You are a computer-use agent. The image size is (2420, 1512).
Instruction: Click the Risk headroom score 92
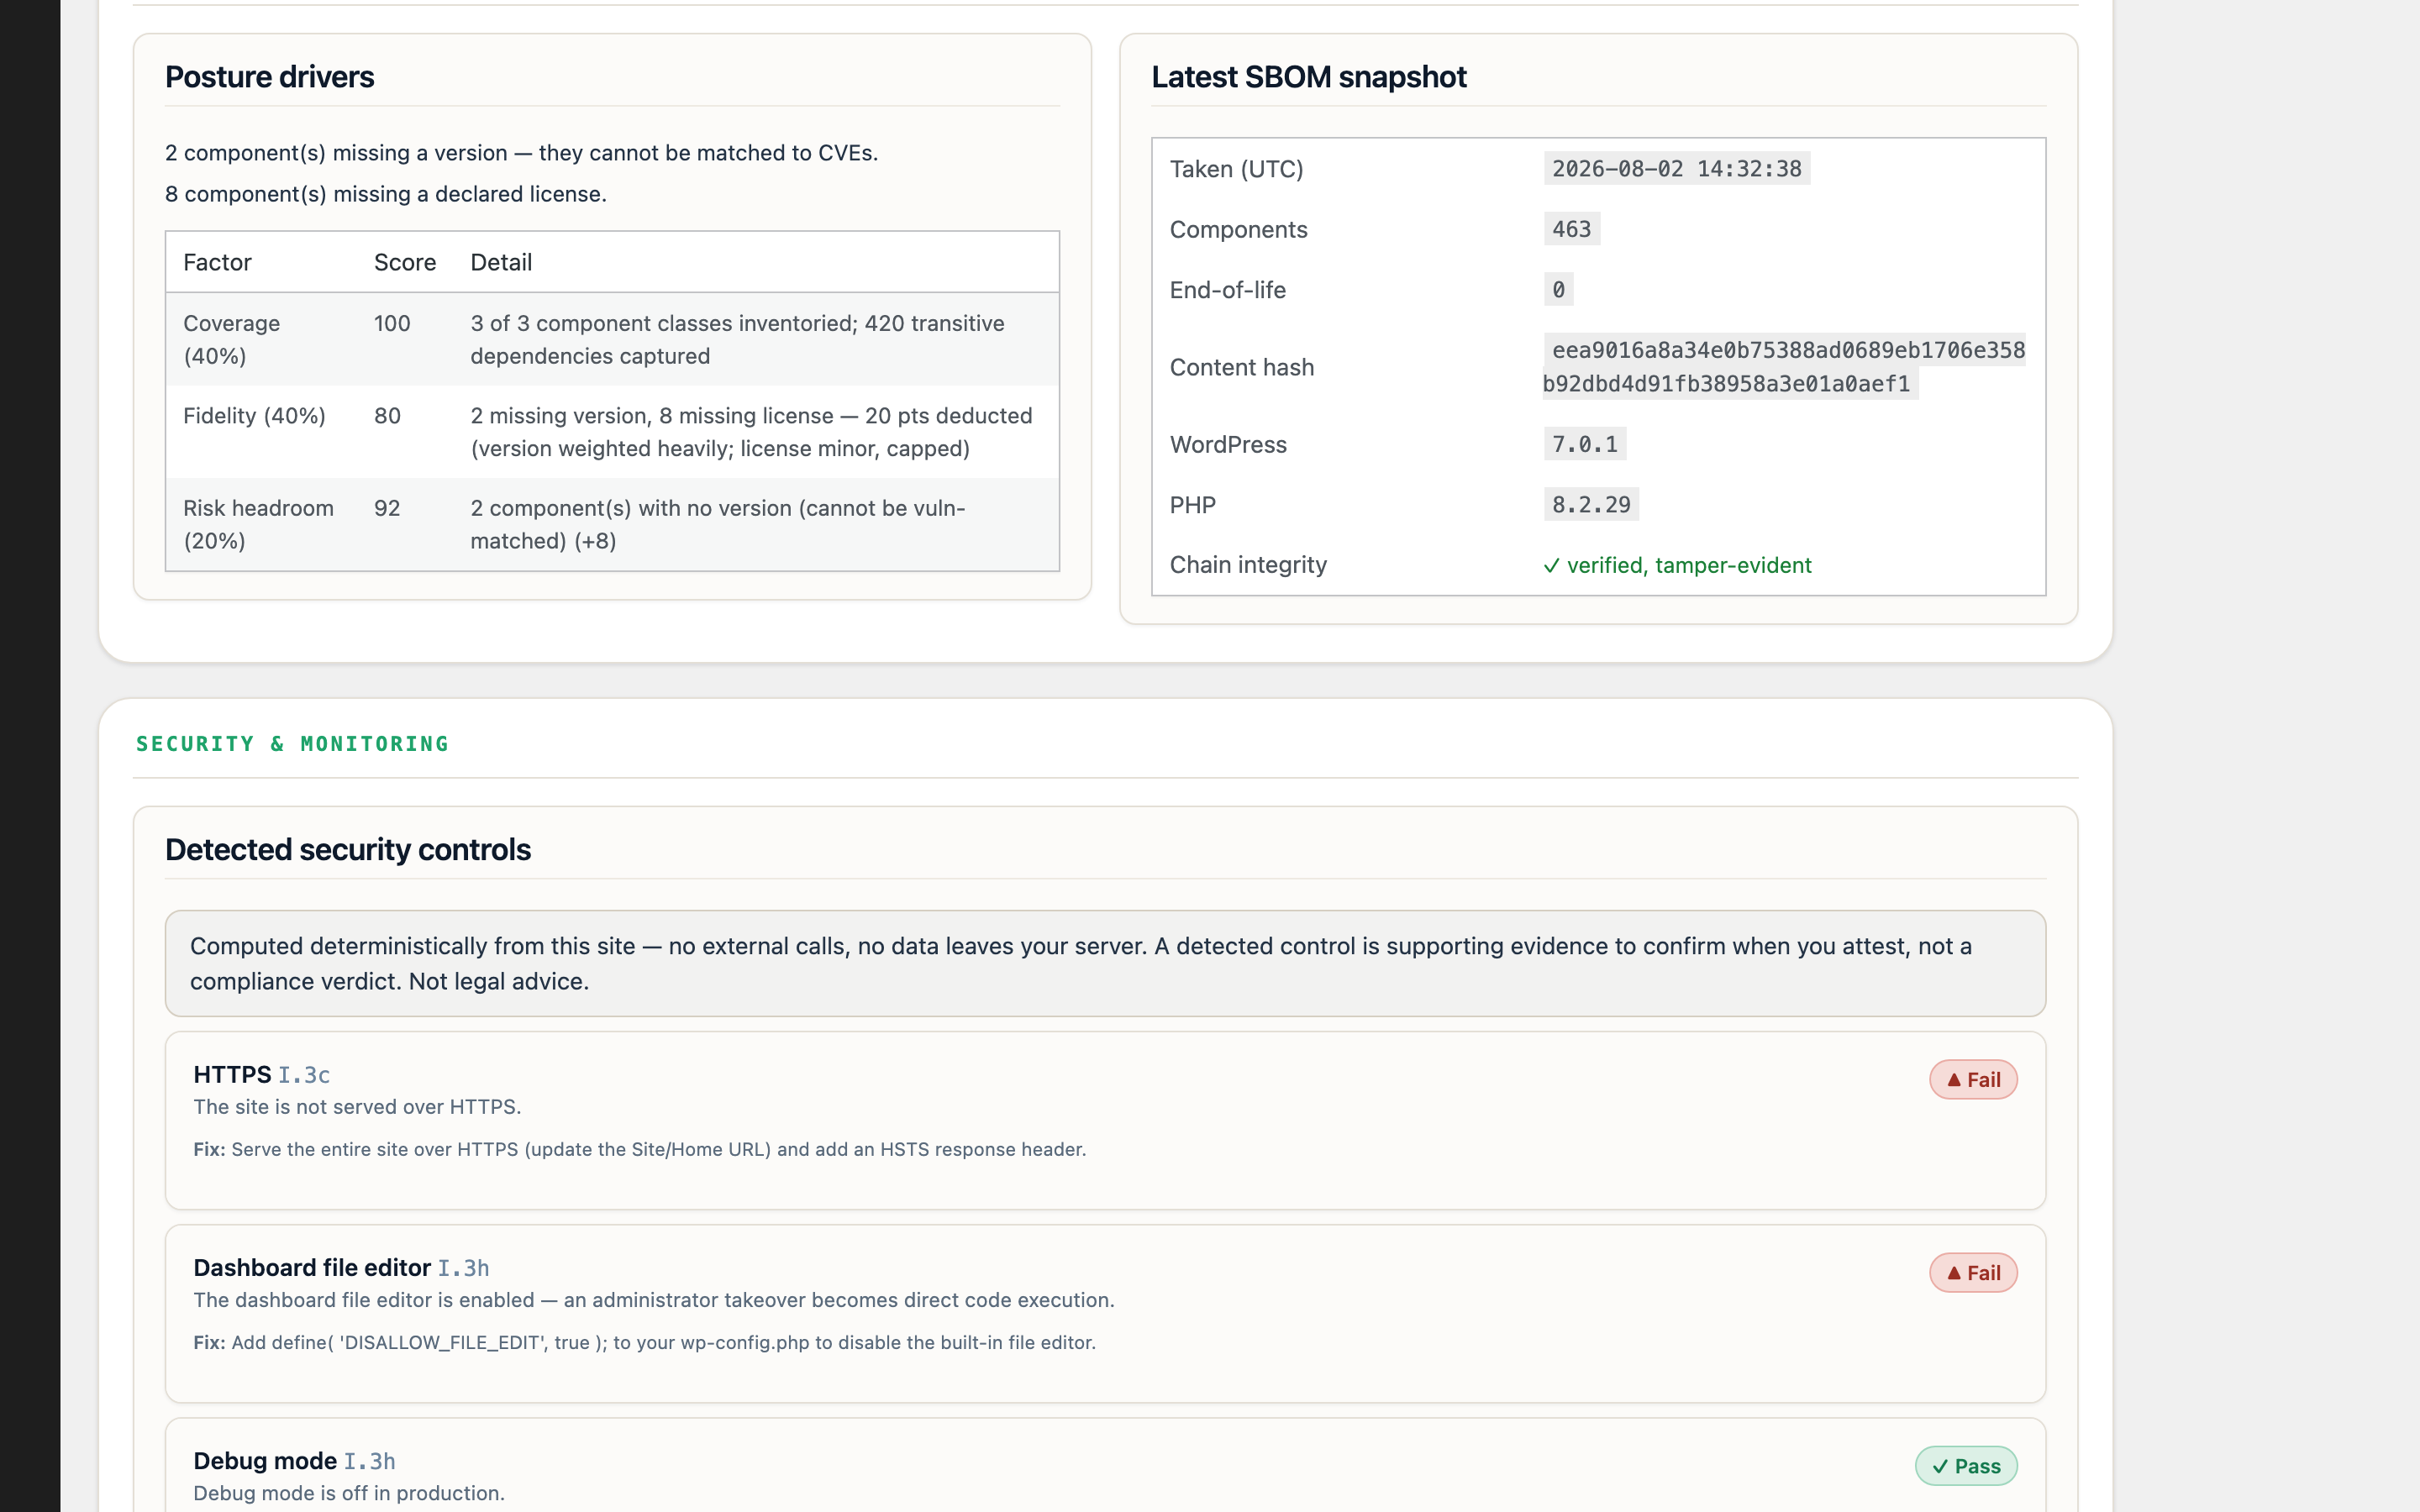coord(387,508)
